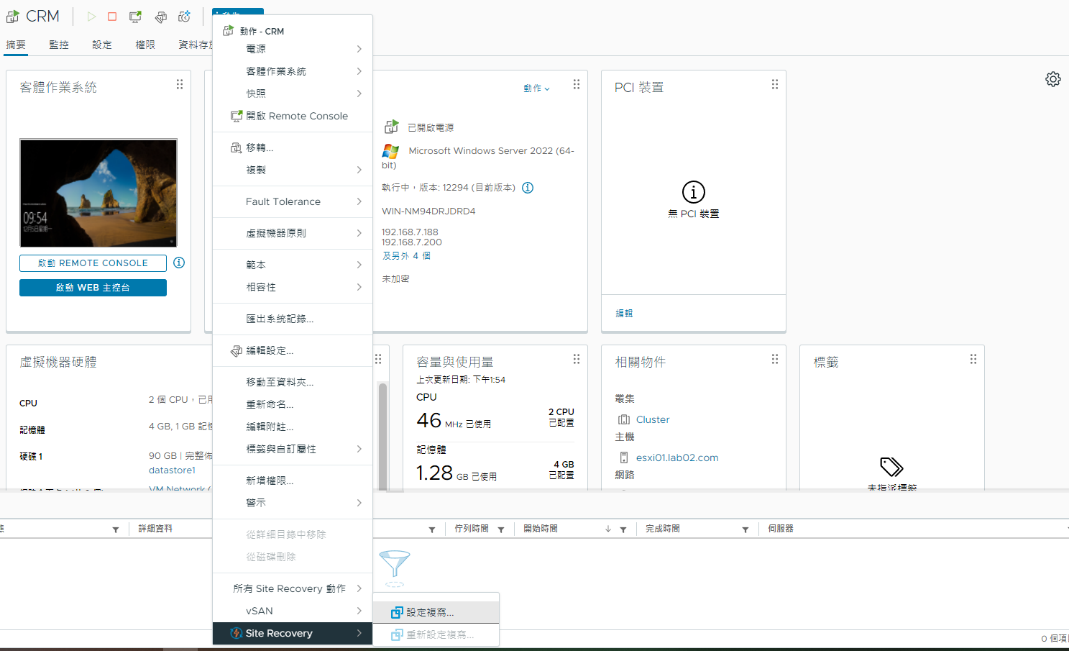Choose 匯出系統記錄... menu item
This screenshot has width=1069, height=651.
[292, 319]
